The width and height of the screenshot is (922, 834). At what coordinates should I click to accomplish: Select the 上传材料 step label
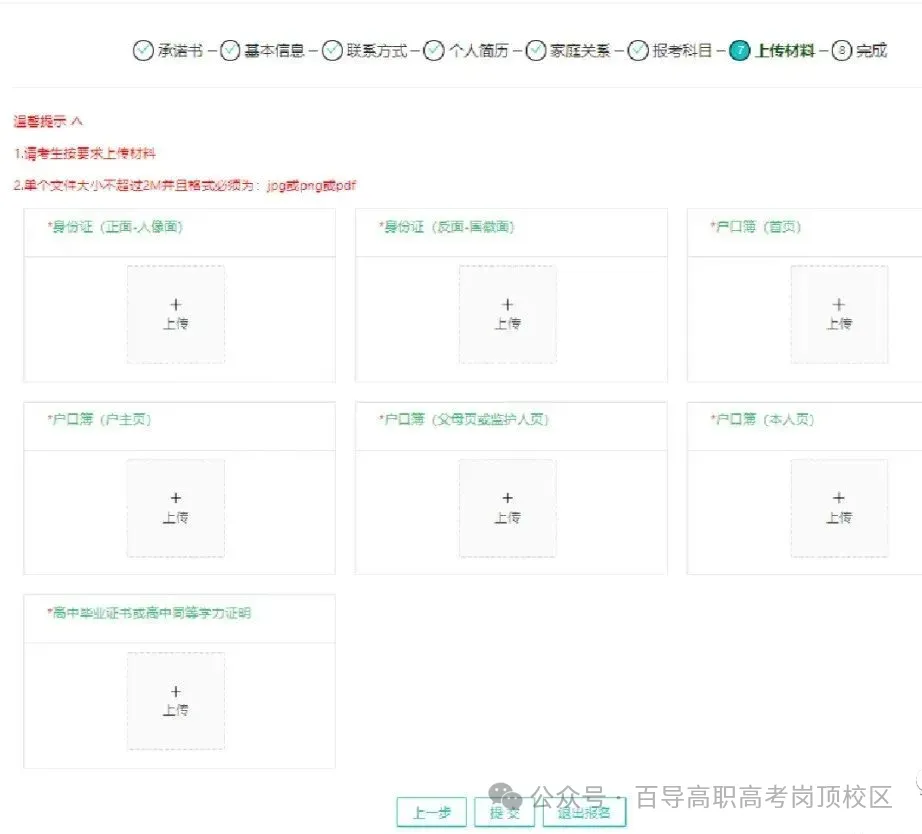pos(784,51)
